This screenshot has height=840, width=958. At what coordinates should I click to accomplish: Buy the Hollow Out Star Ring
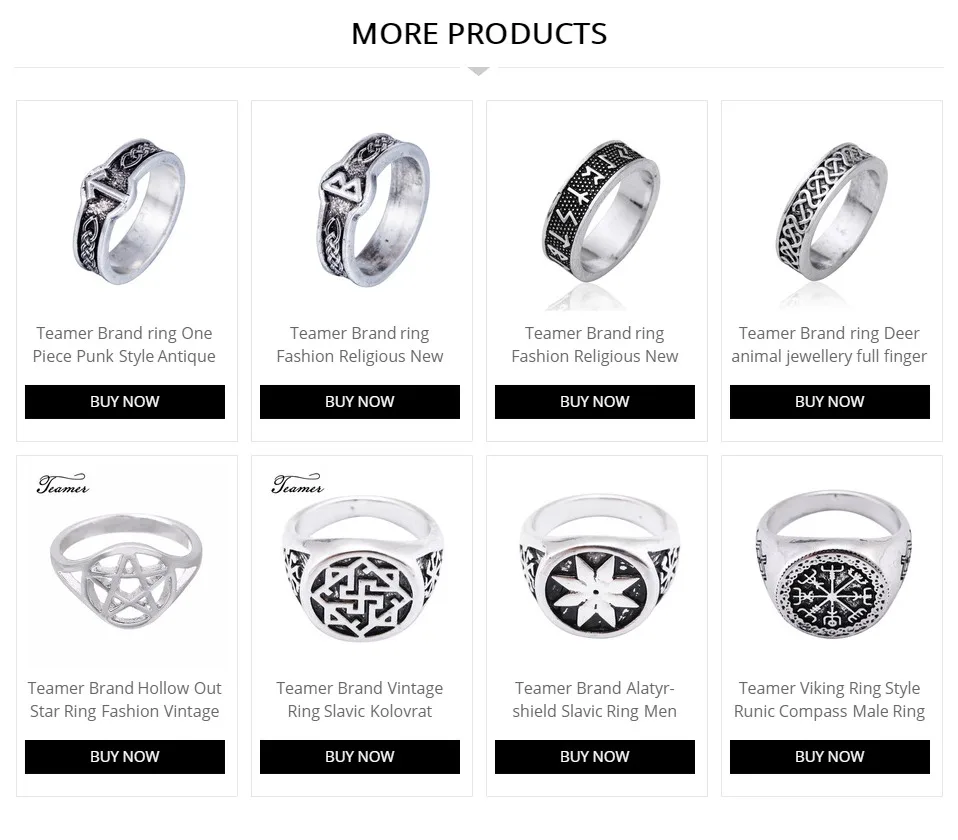125,756
